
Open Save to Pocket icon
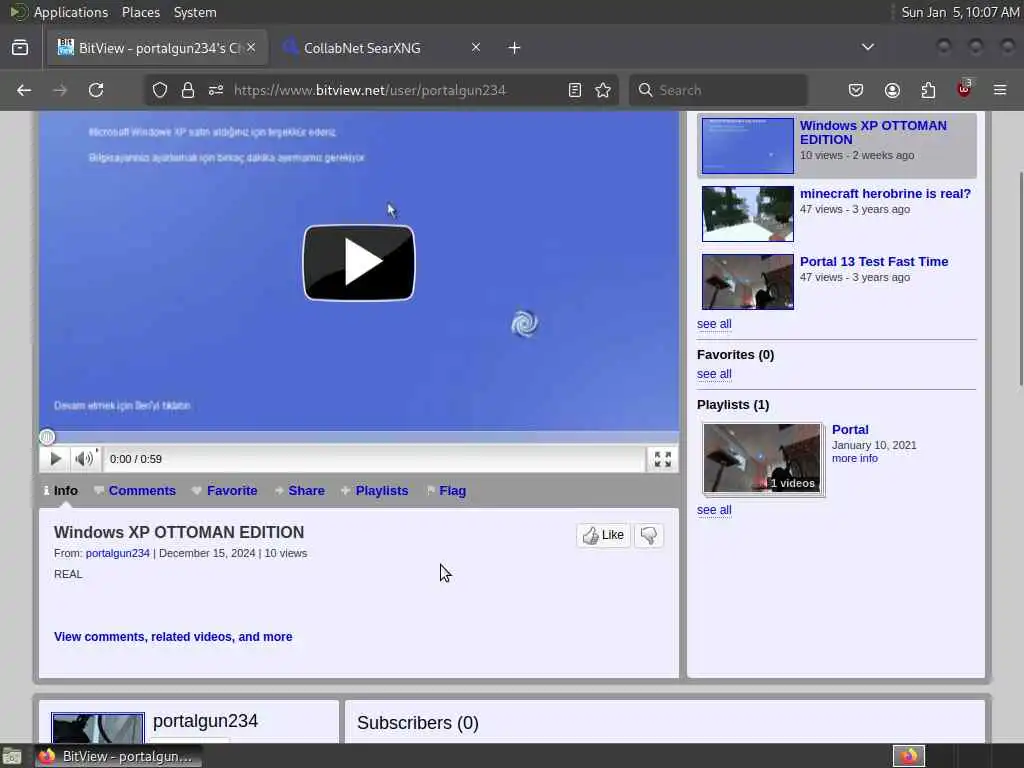[856, 90]
